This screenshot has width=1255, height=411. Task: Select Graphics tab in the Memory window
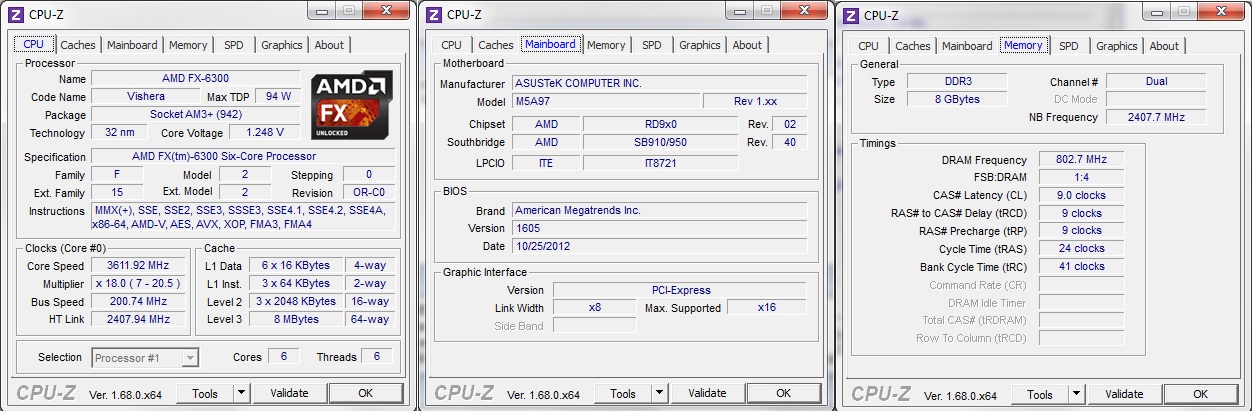[x=1117, y=46]
